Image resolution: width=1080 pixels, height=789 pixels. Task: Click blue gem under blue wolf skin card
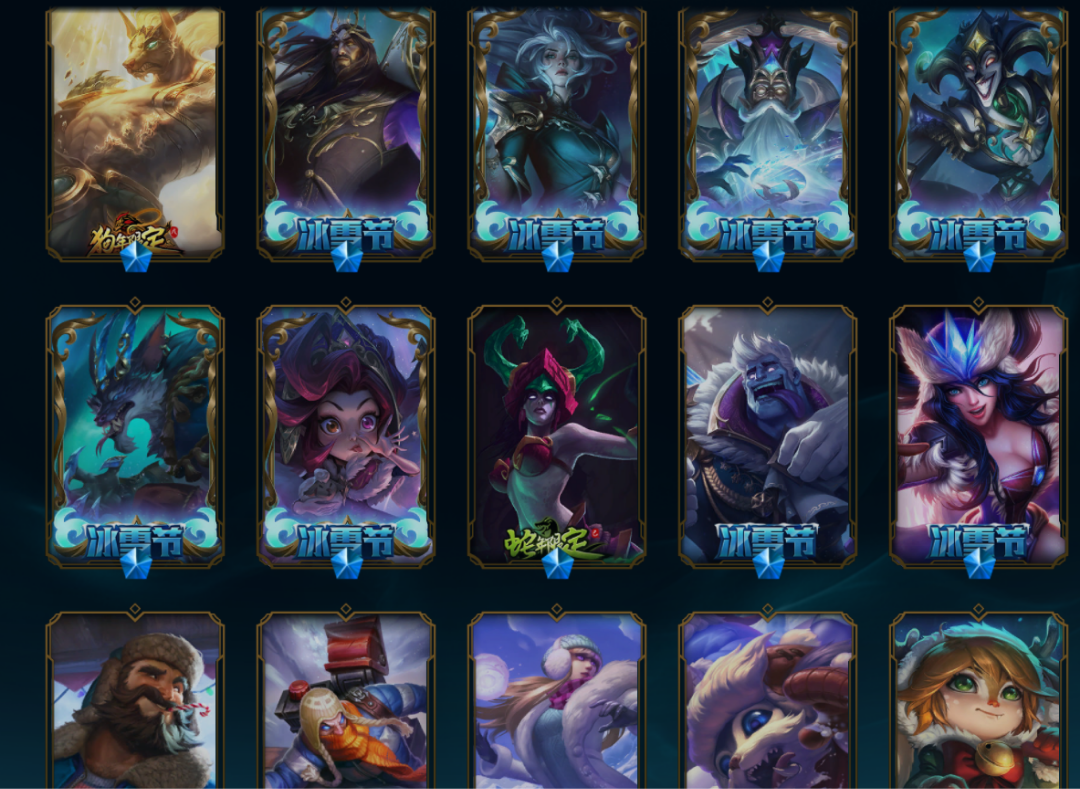click(x=136, y=565)
